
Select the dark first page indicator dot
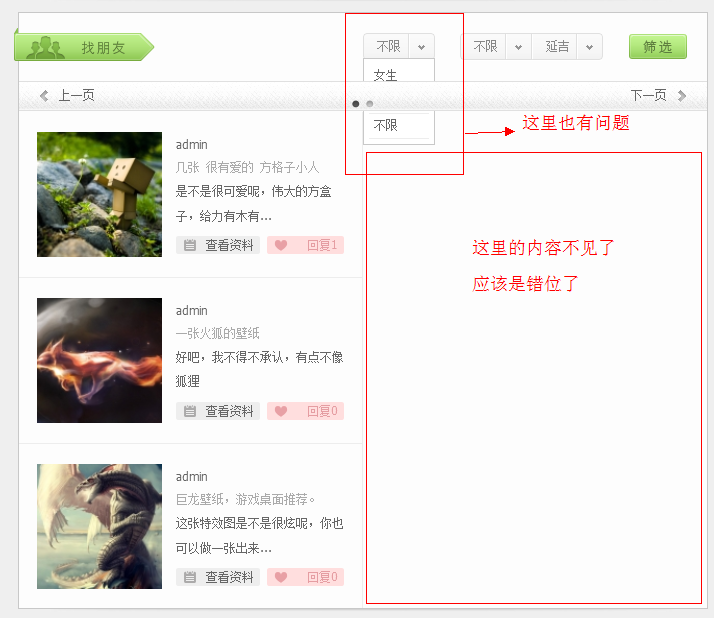click(356, 104)
